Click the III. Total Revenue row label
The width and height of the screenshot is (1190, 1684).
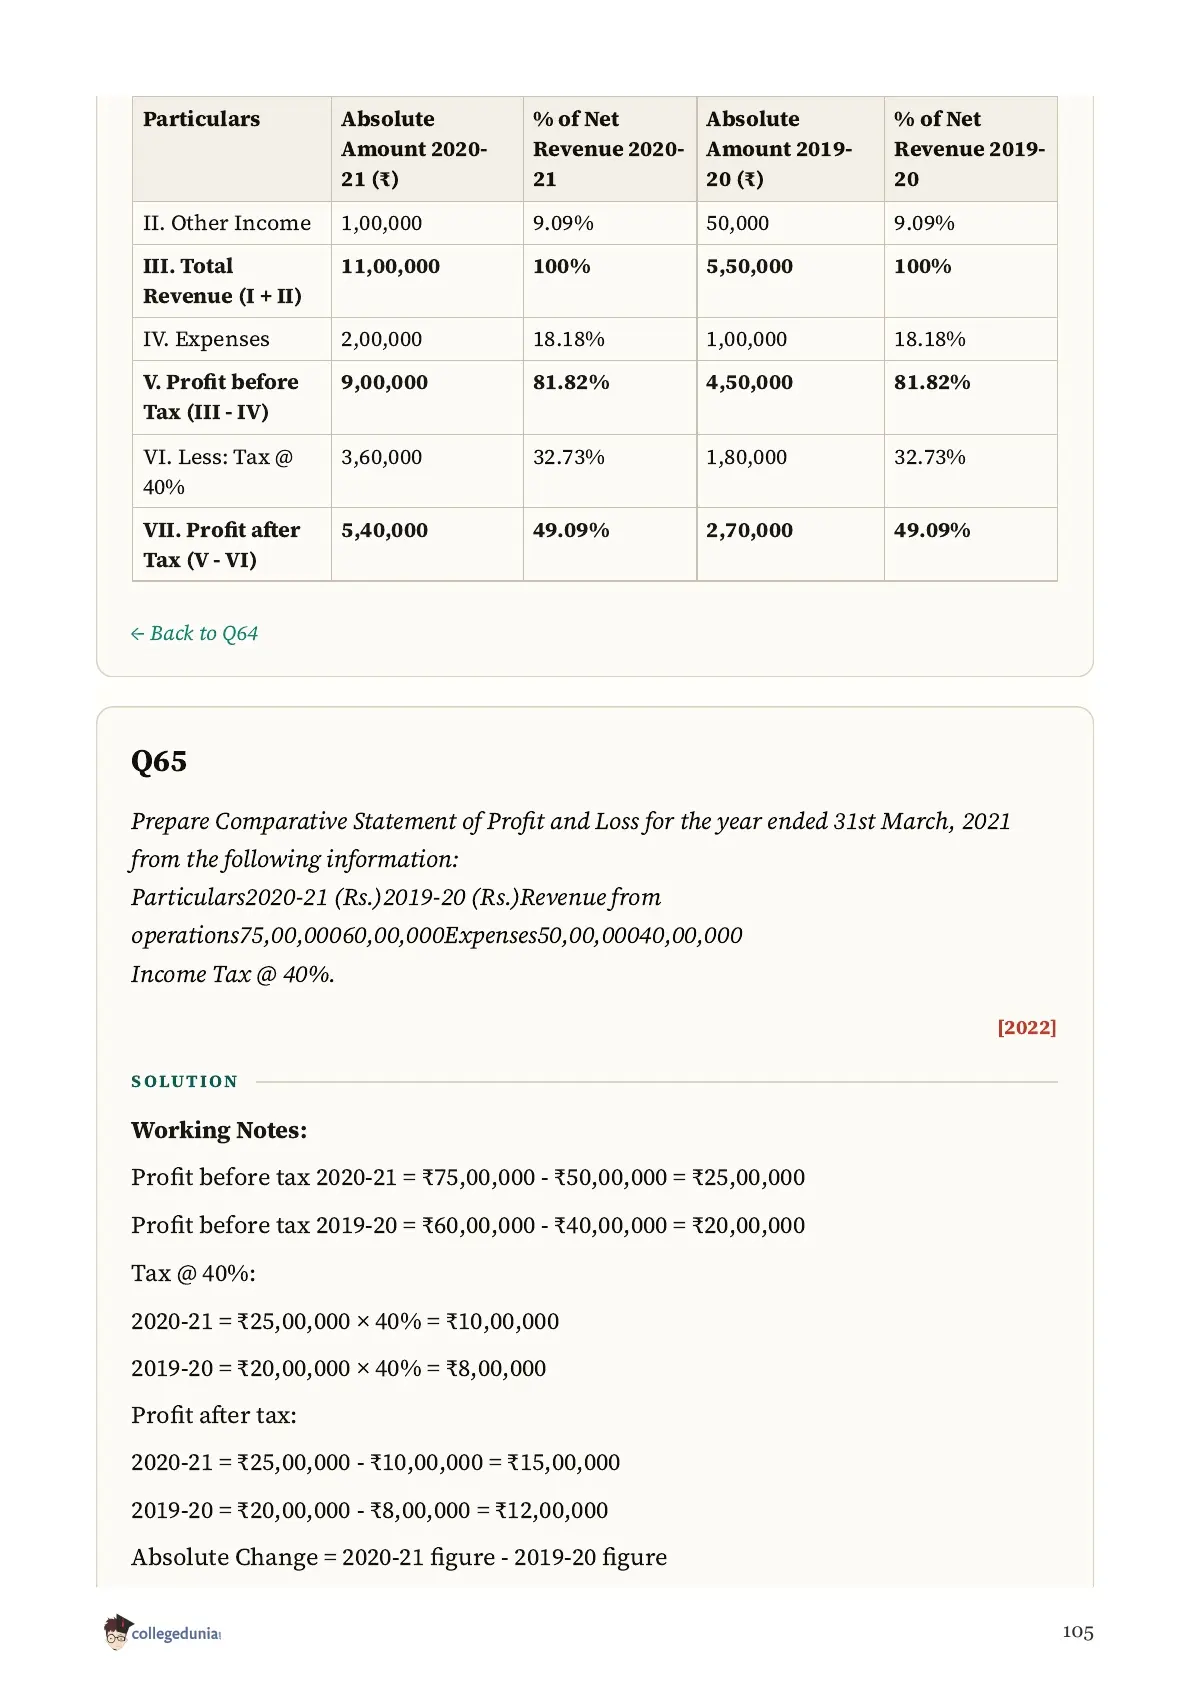coord(222,281)
